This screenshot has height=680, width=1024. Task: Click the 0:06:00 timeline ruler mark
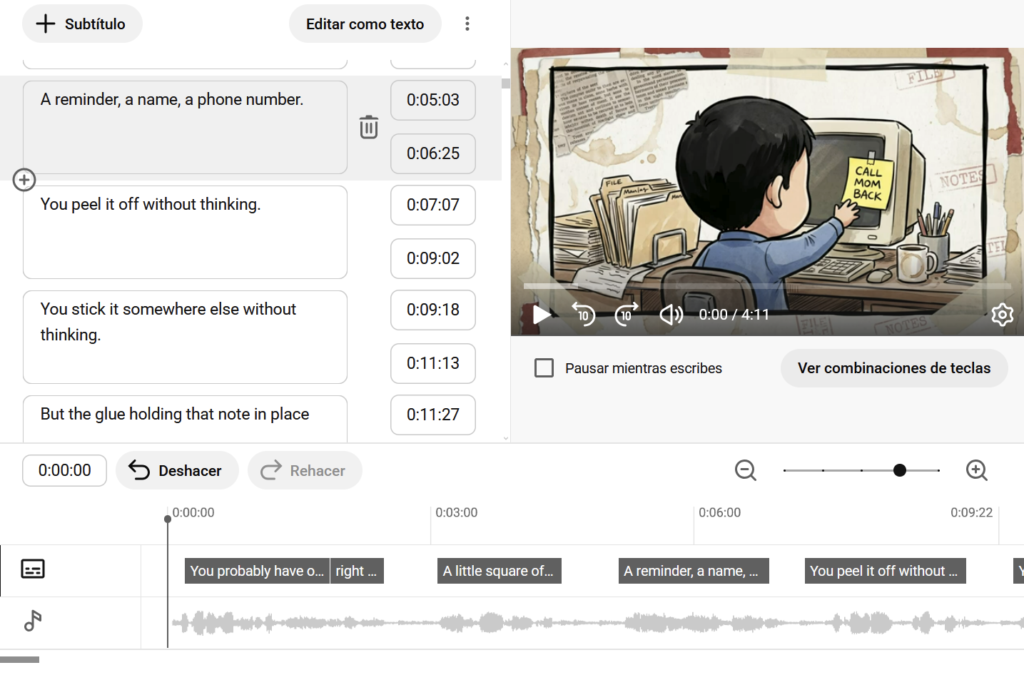pos(720,513)
